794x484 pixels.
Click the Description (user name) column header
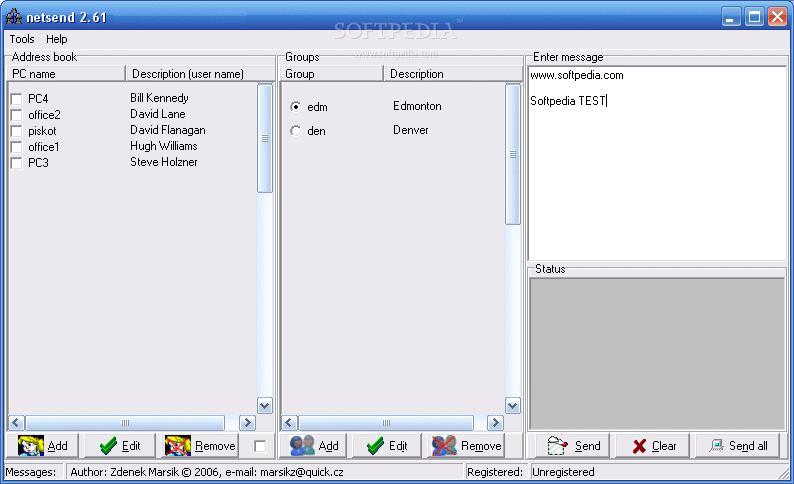(200, 74)
